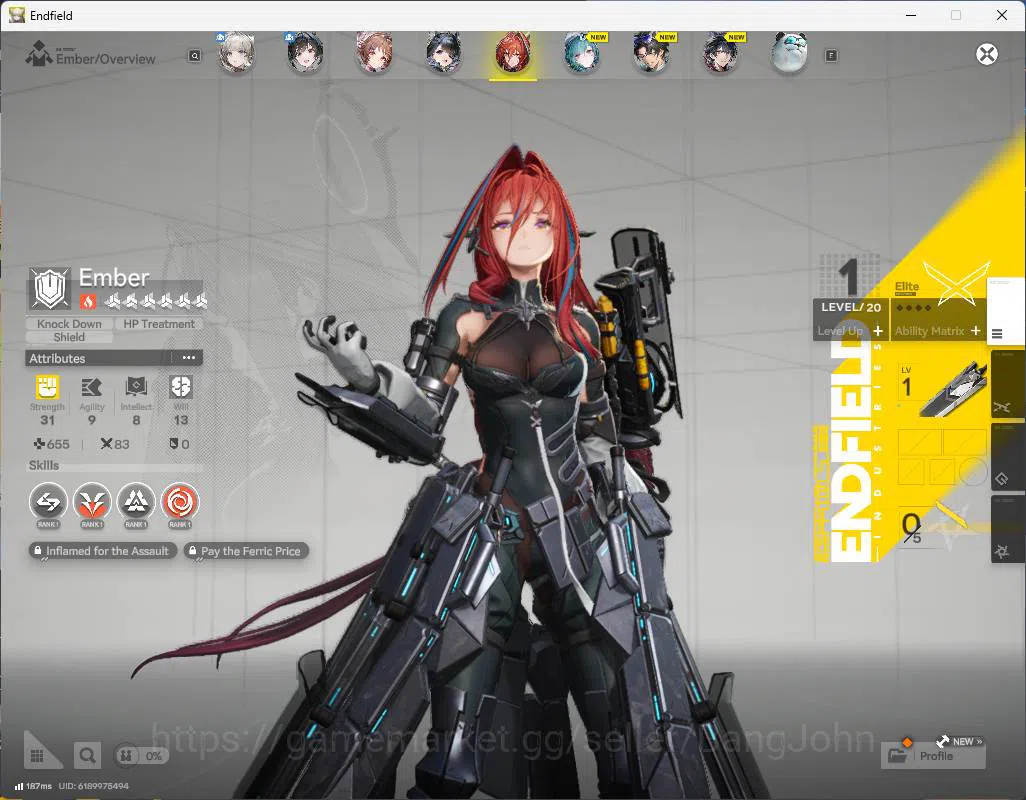Click the attack value 83
The width and height of the screenshot is (1026, 800).
click(x=115, y=444)
